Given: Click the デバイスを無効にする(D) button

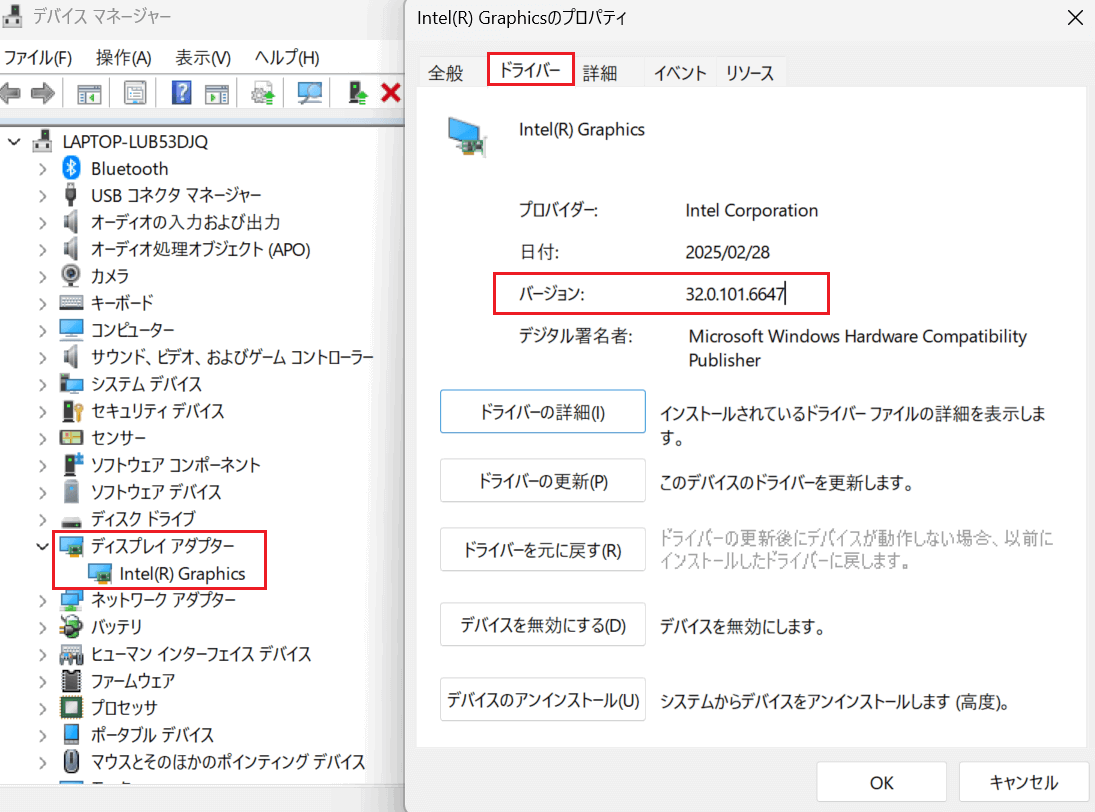Looking at the screenshot, I should click(543, 625).
